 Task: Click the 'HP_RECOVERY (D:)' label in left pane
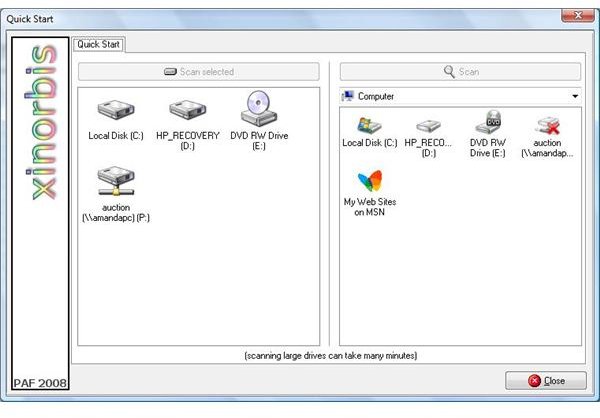point(188,141)
